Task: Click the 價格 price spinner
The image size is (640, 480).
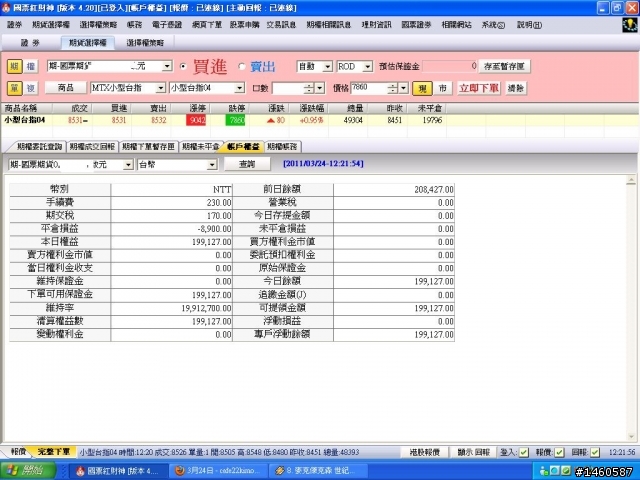Action: pos(393,88)
